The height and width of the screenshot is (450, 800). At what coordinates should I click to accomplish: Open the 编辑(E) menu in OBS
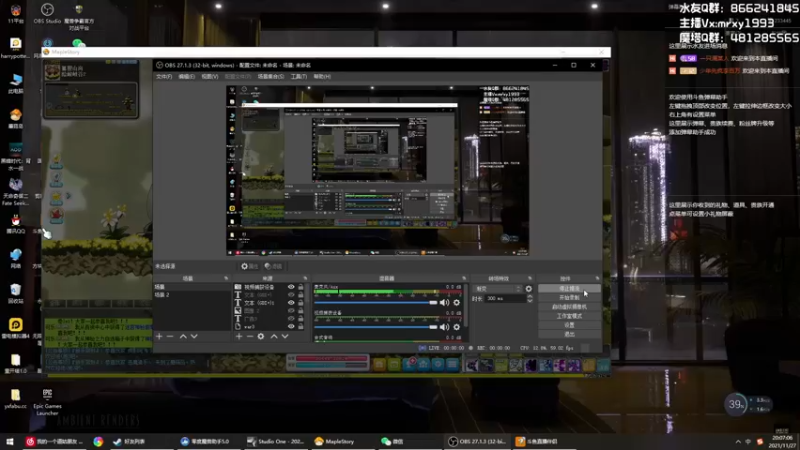[186, 77]
